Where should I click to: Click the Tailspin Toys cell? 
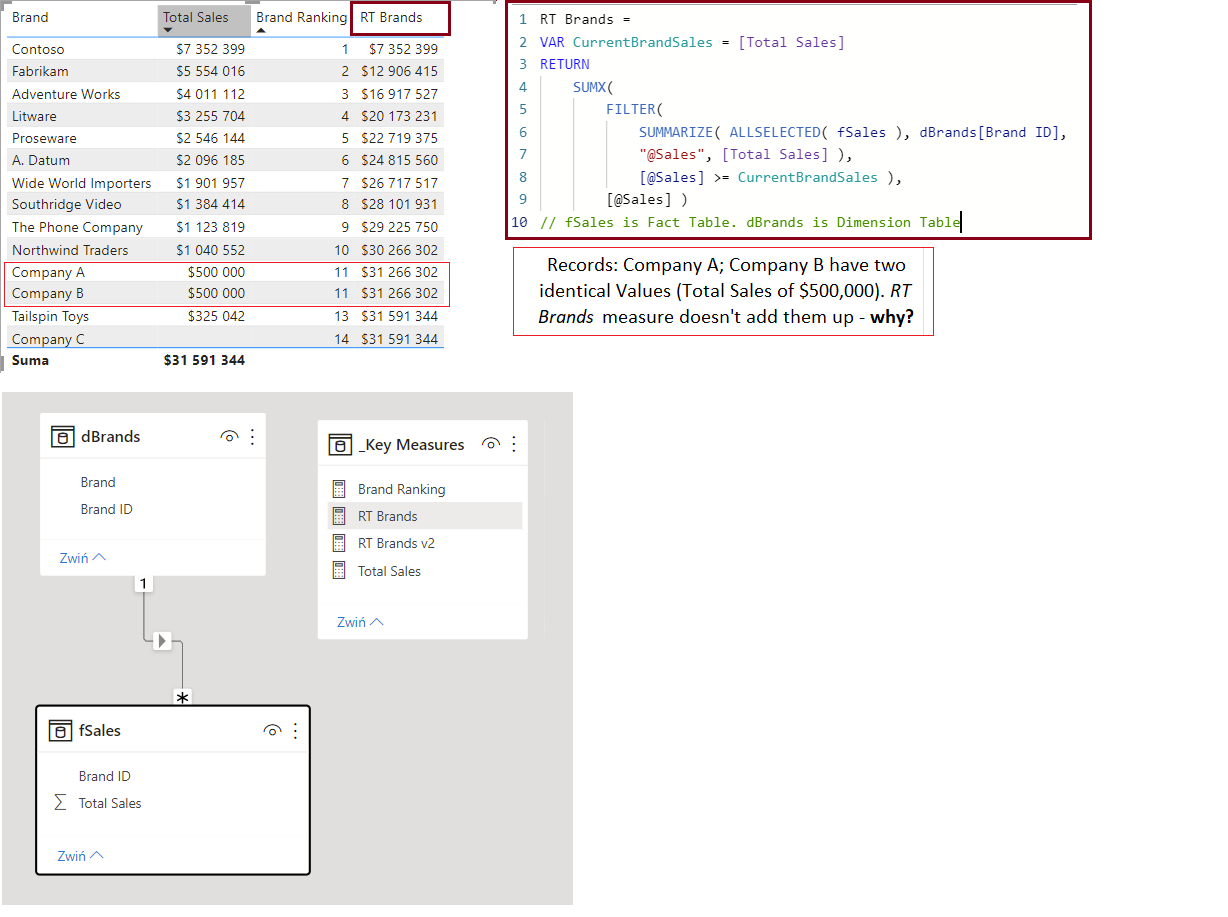point(50,316)
